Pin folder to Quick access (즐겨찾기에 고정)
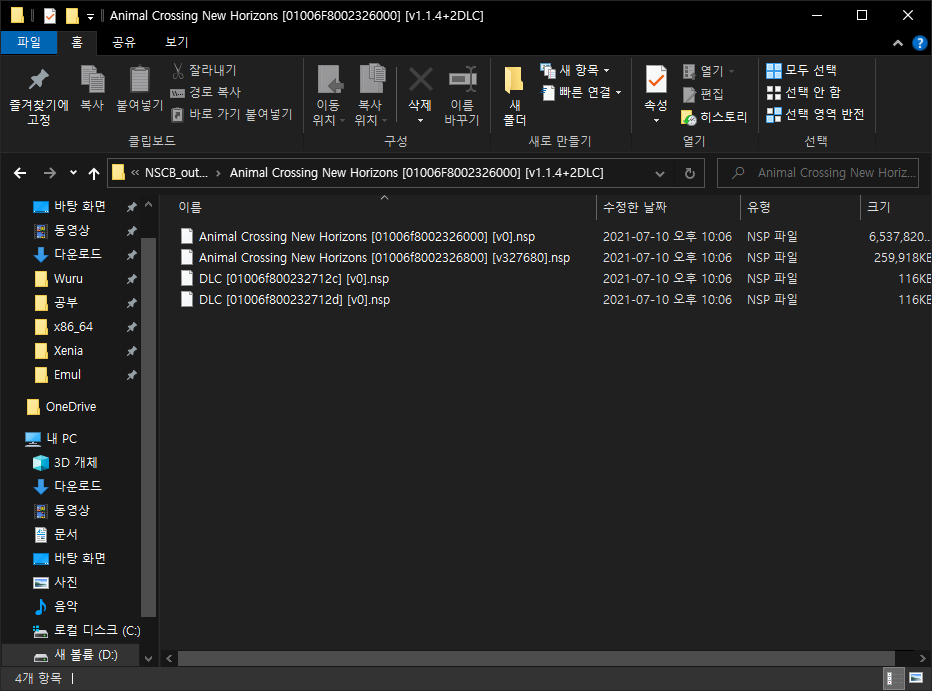932x691 pixels. 39,95
